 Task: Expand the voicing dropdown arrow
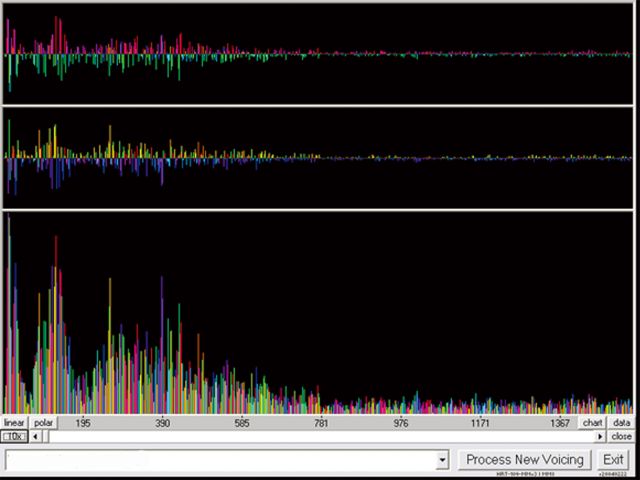point(443,459)
